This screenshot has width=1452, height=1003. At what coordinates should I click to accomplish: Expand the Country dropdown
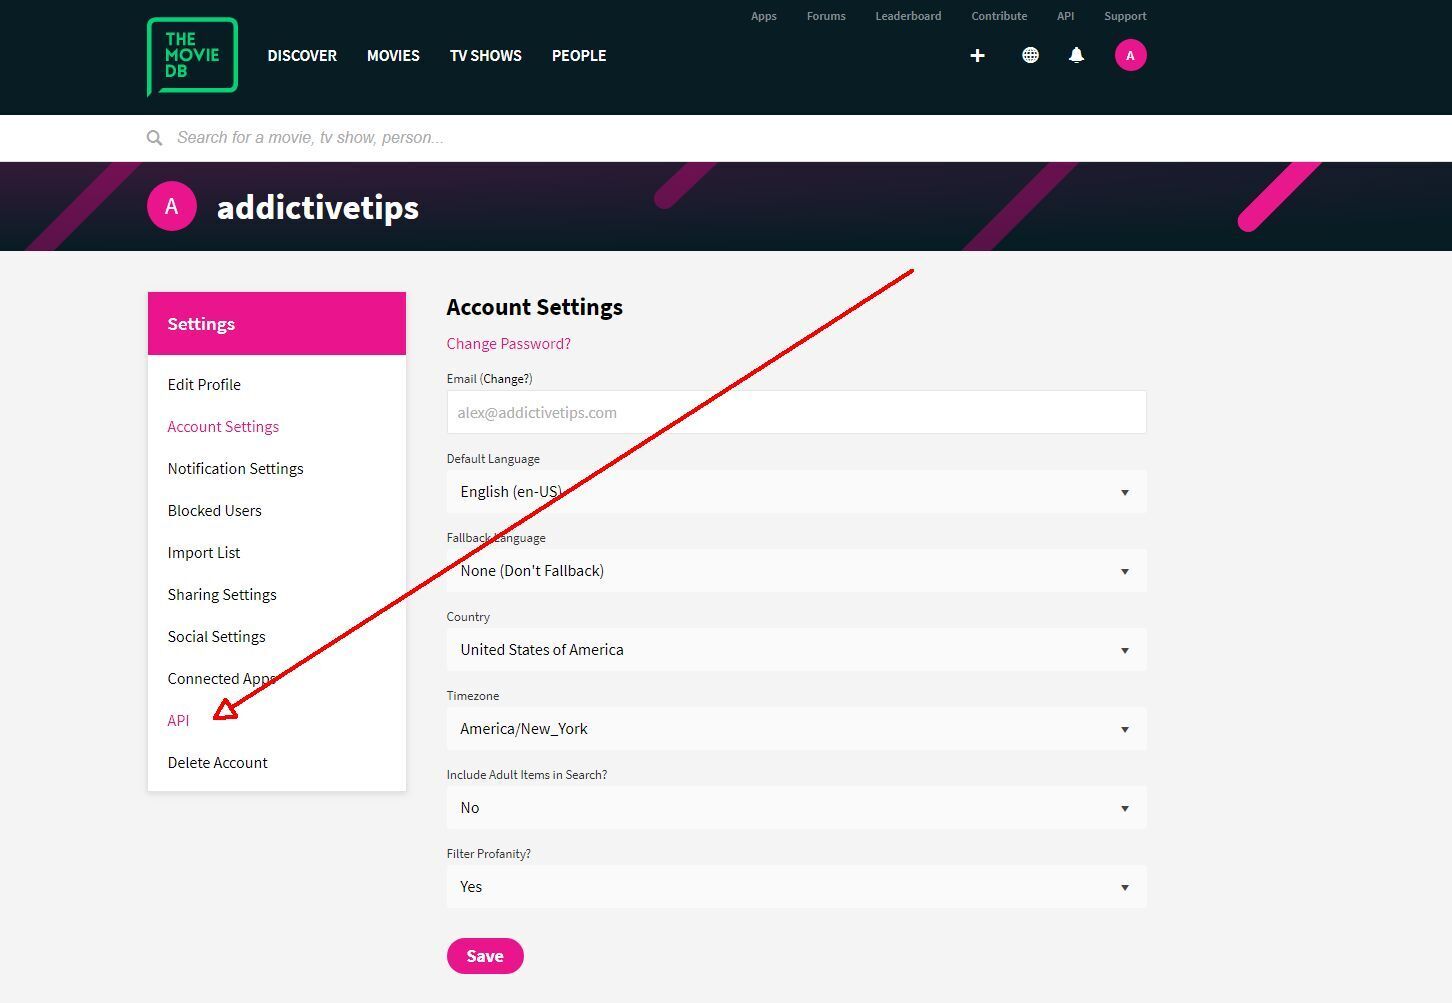tap(795, 650)
